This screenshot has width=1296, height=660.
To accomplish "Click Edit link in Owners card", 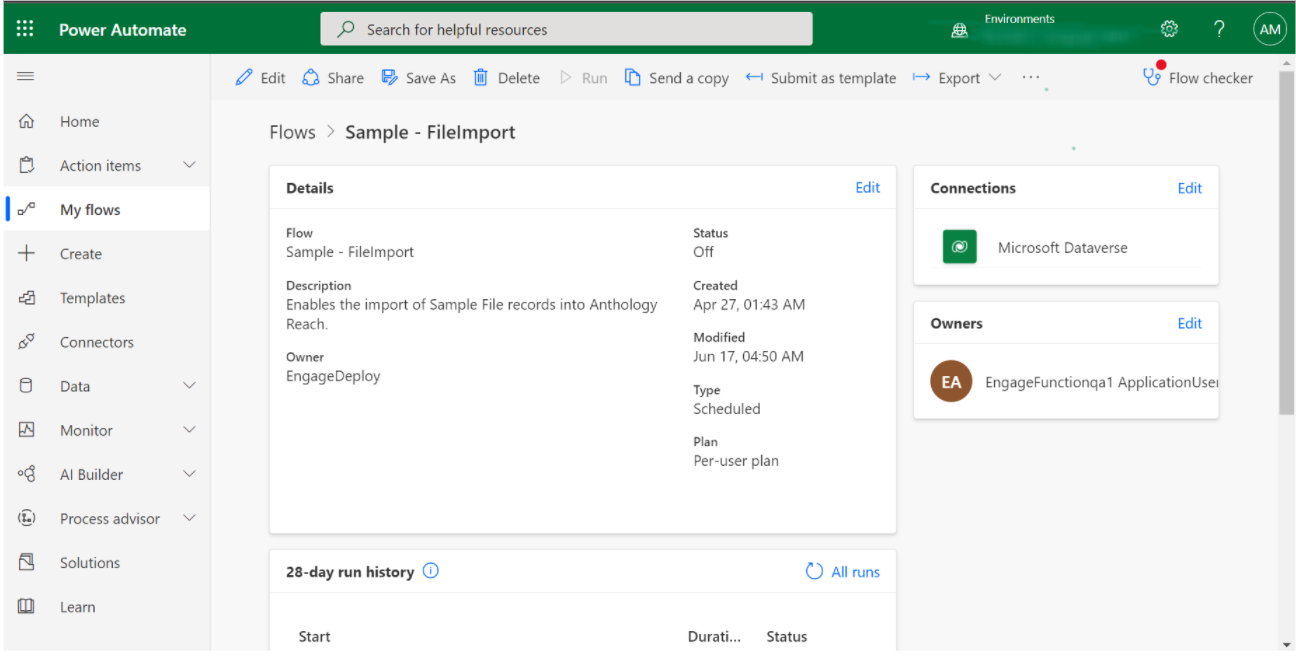I will (x=1190, y=322).
